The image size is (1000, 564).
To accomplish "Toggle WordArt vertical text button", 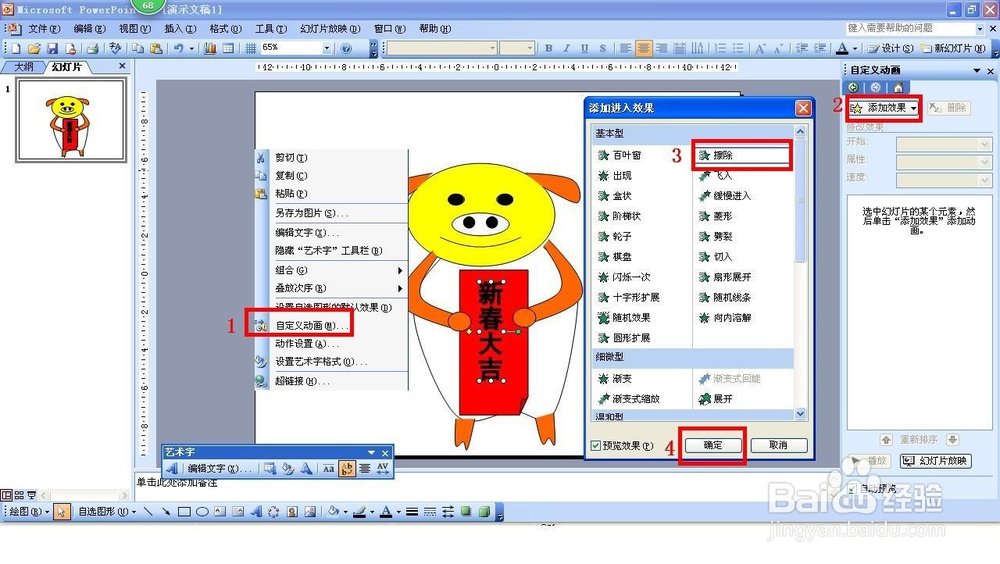I will (x=347, y=469).
